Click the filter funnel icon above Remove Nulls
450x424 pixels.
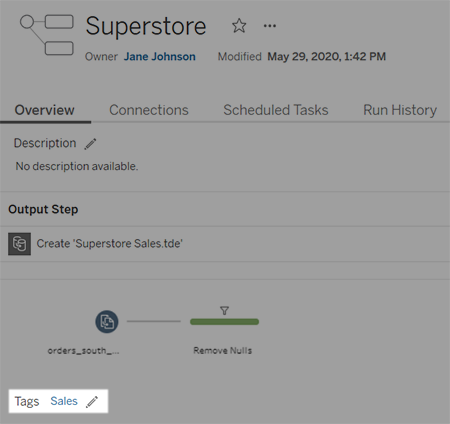click(x=224, y=311)
